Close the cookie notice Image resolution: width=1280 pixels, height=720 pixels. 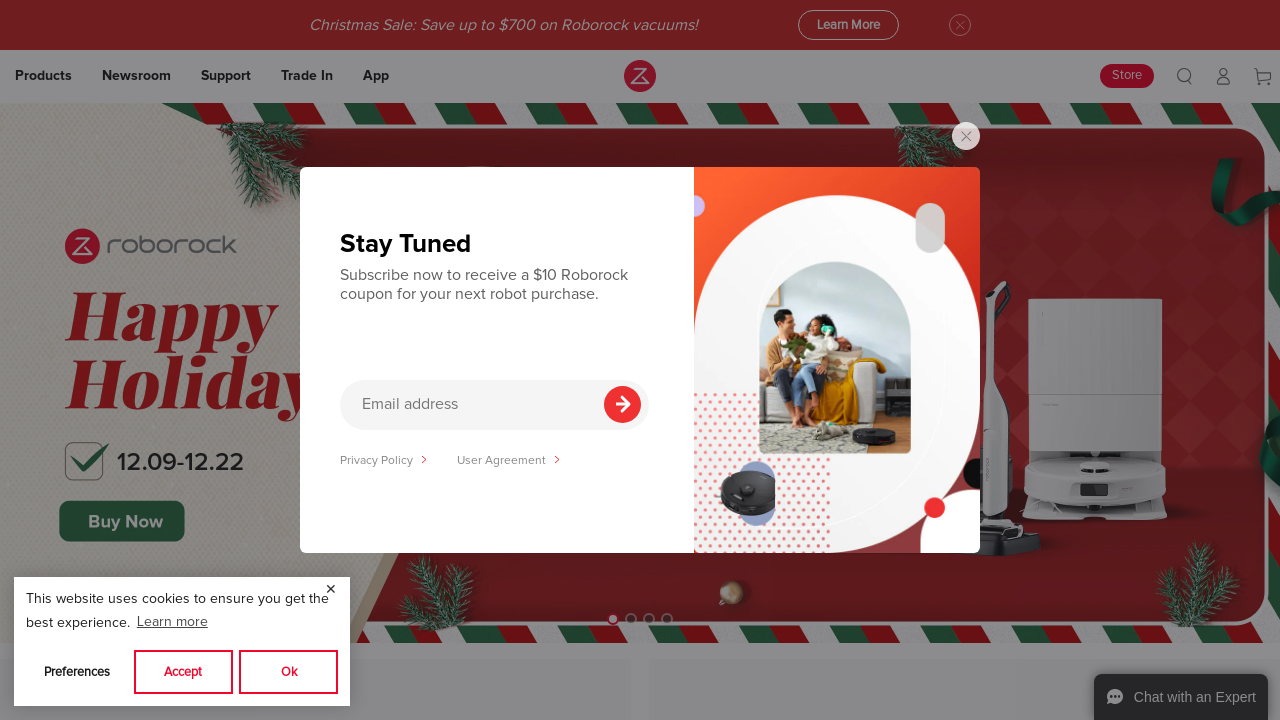point(331,589)
